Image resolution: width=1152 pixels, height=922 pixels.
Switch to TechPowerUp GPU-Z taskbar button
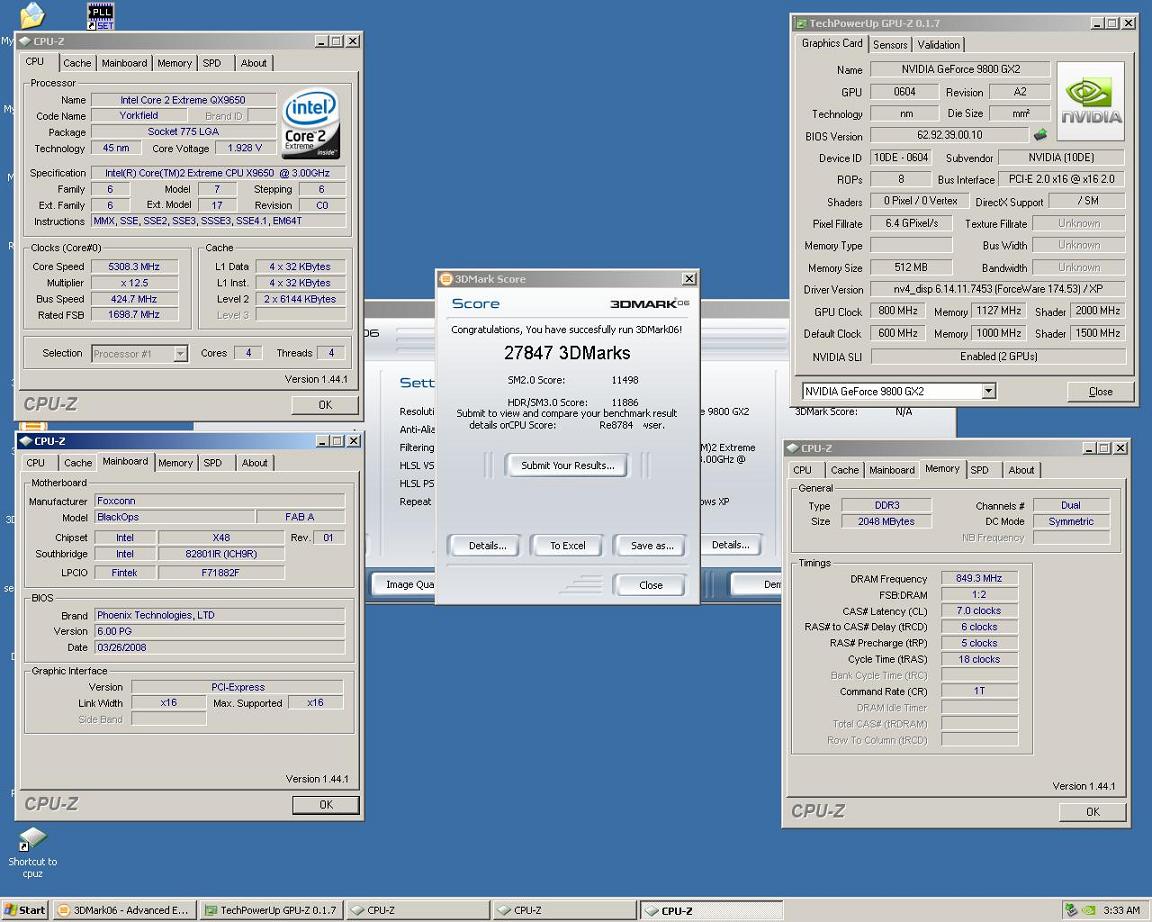[271, 910]
